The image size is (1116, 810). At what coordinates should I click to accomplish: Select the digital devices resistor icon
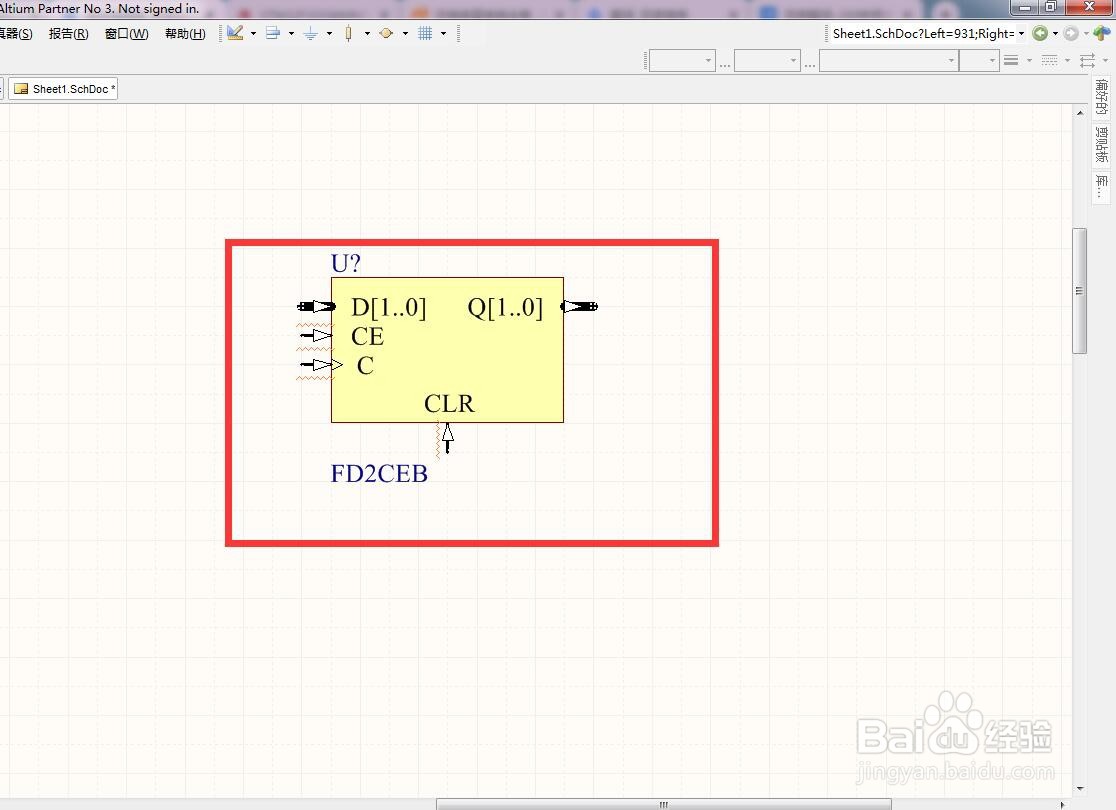348,33
